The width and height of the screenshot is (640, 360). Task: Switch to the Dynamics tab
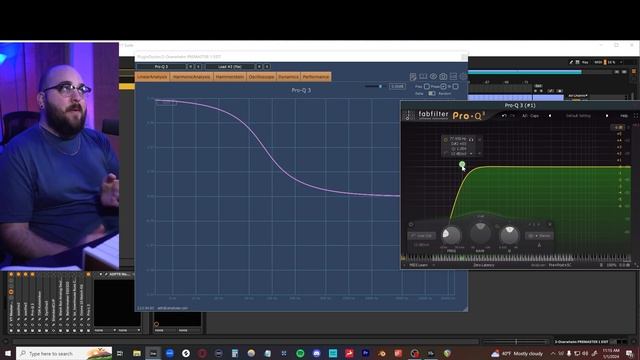(288, 77)
